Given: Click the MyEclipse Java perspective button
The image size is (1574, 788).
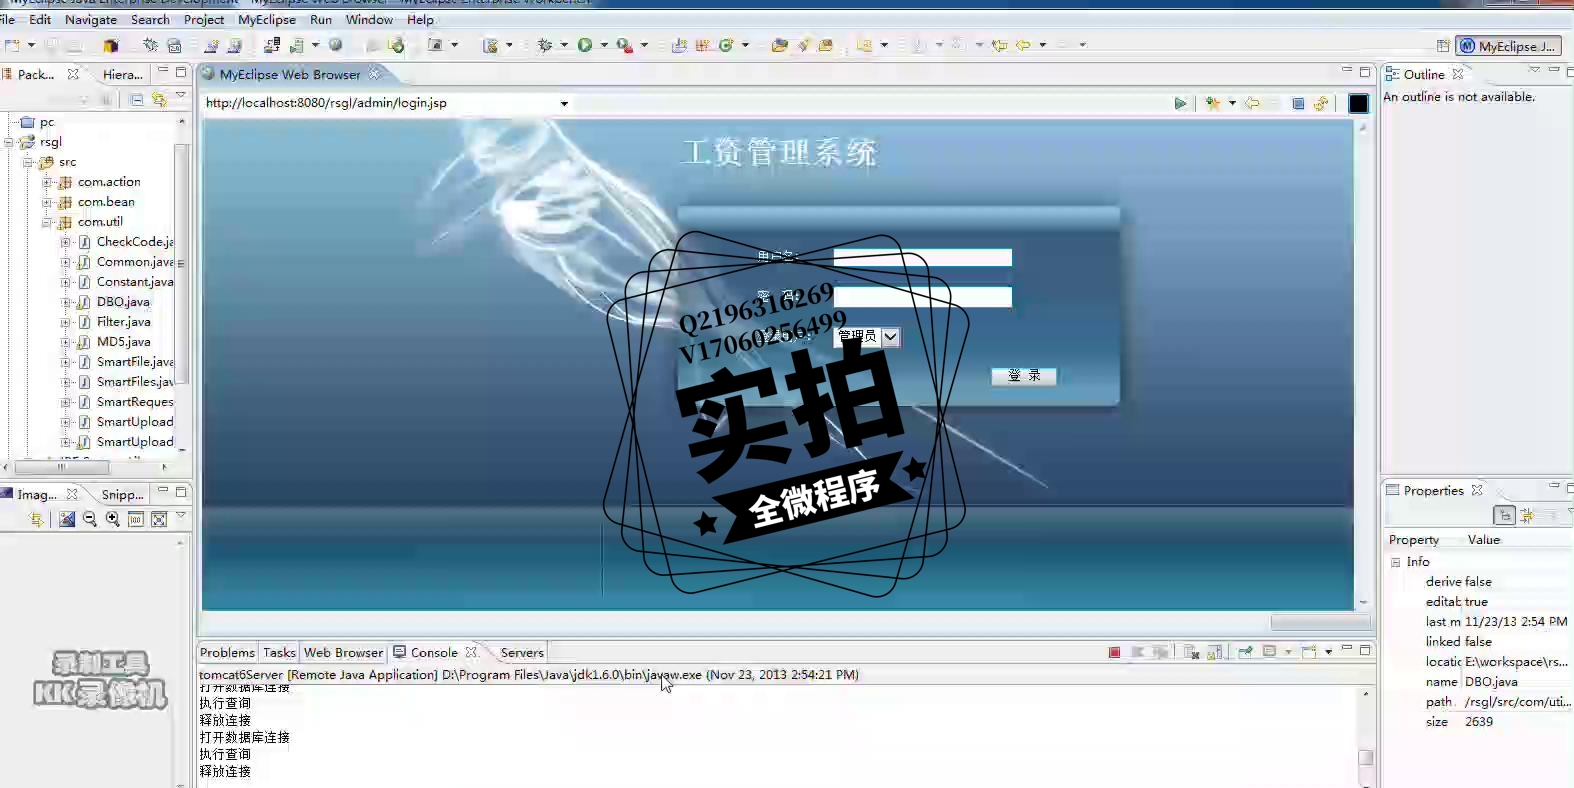Looking at the screenshot, I should [1508, 46].
